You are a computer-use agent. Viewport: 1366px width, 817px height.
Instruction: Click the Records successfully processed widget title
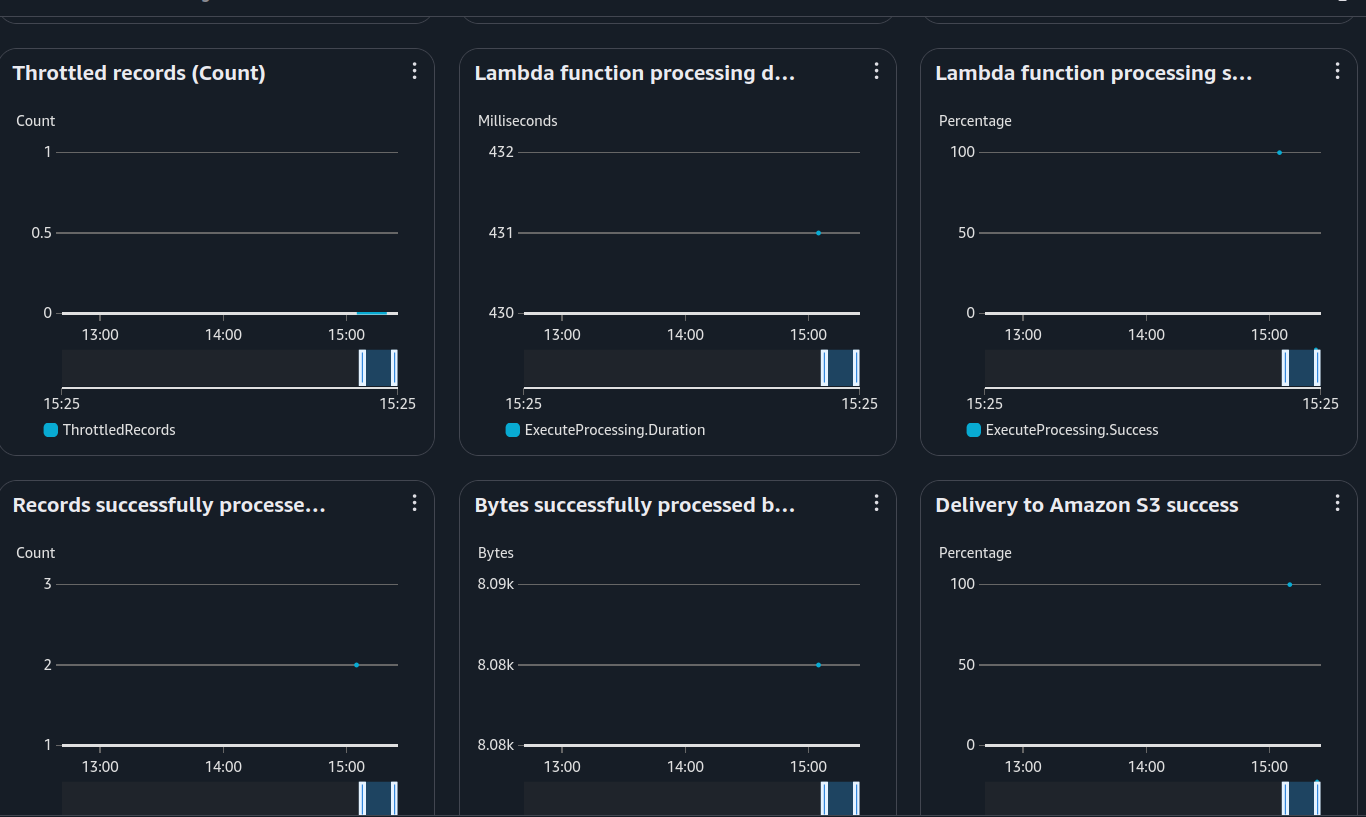[168, 505]
